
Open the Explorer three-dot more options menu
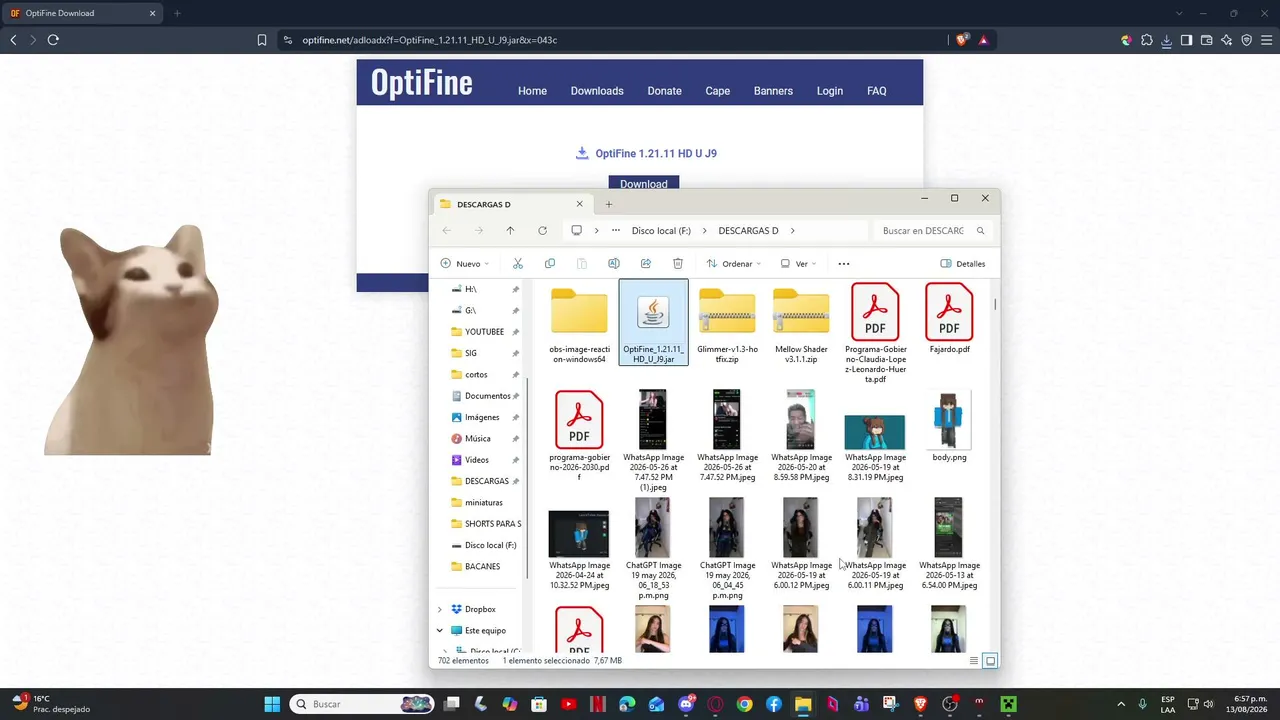[844, 264]
